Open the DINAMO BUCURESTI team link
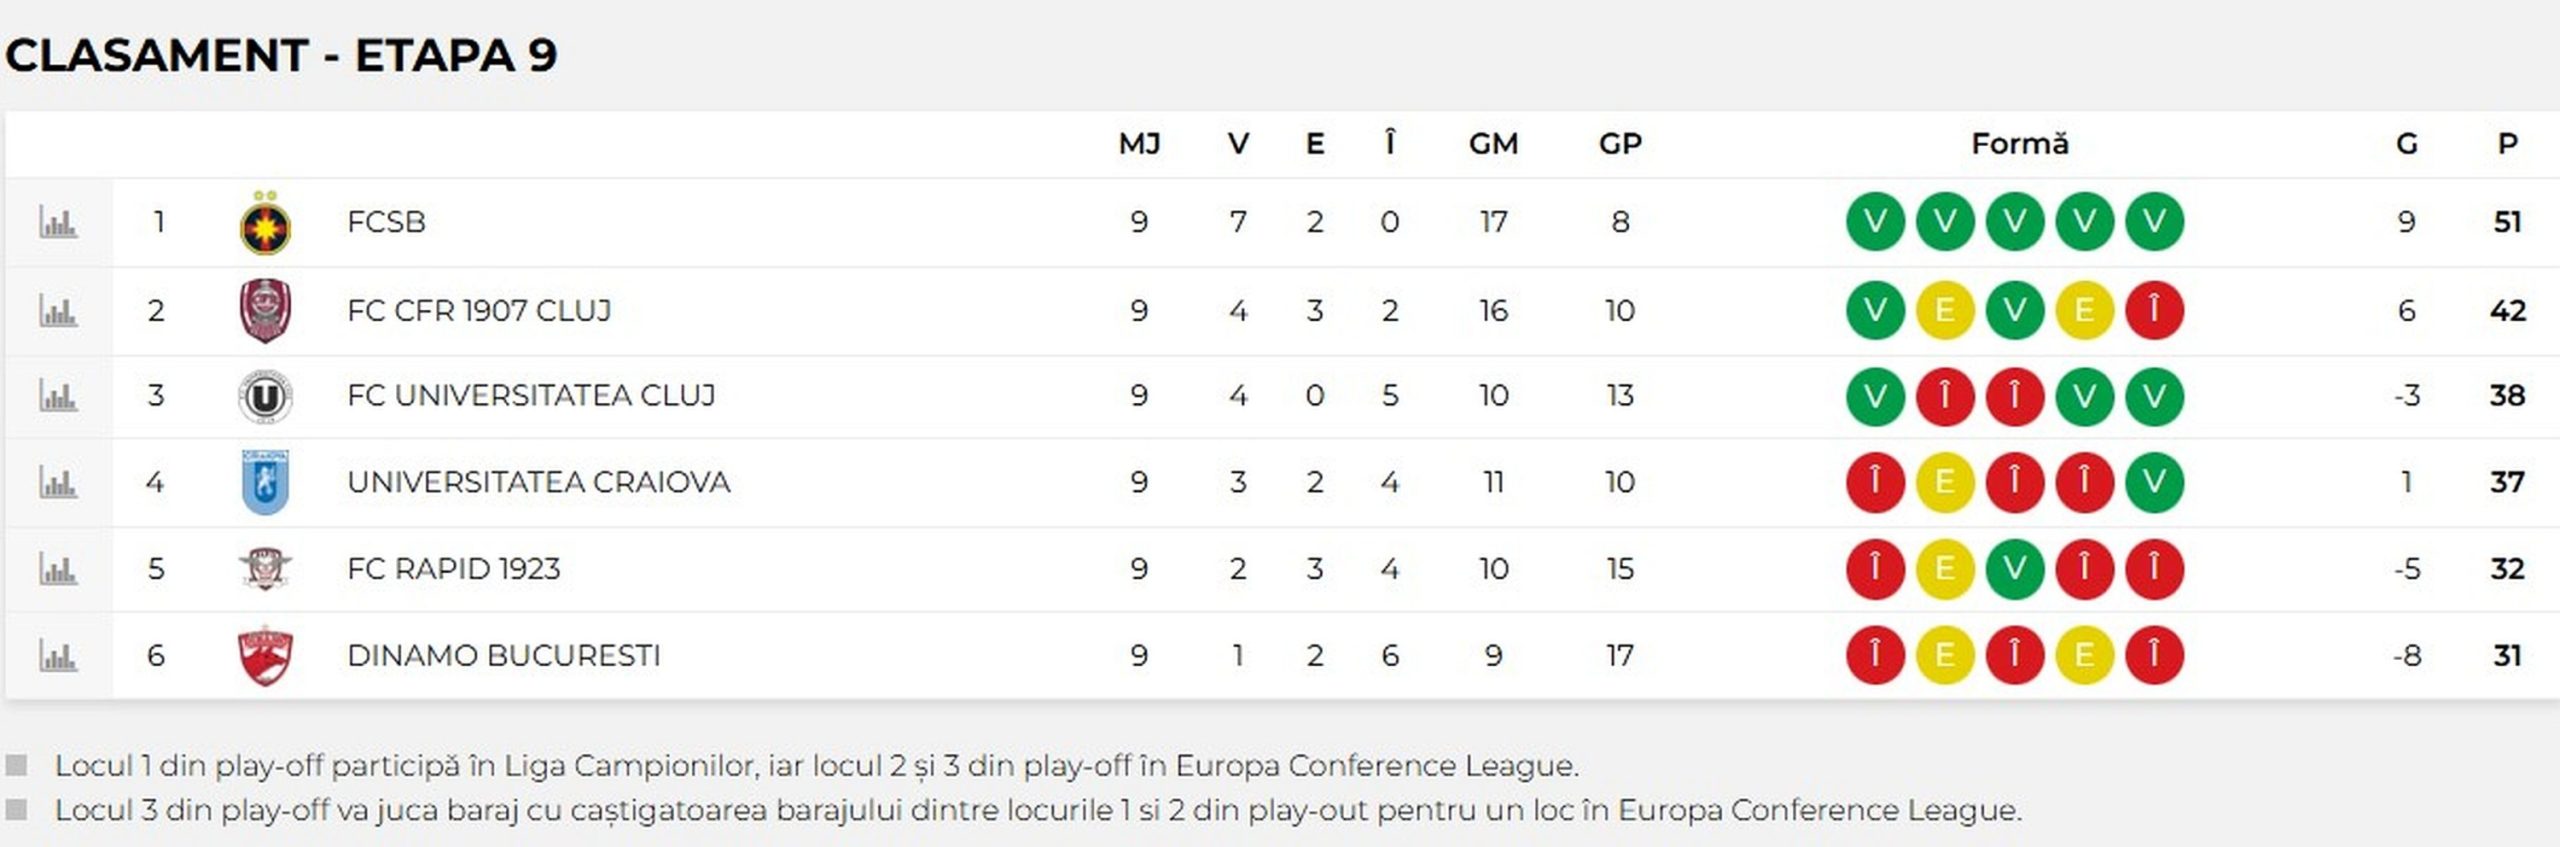The image size is (2560, 847). click(x=503, y=656)
